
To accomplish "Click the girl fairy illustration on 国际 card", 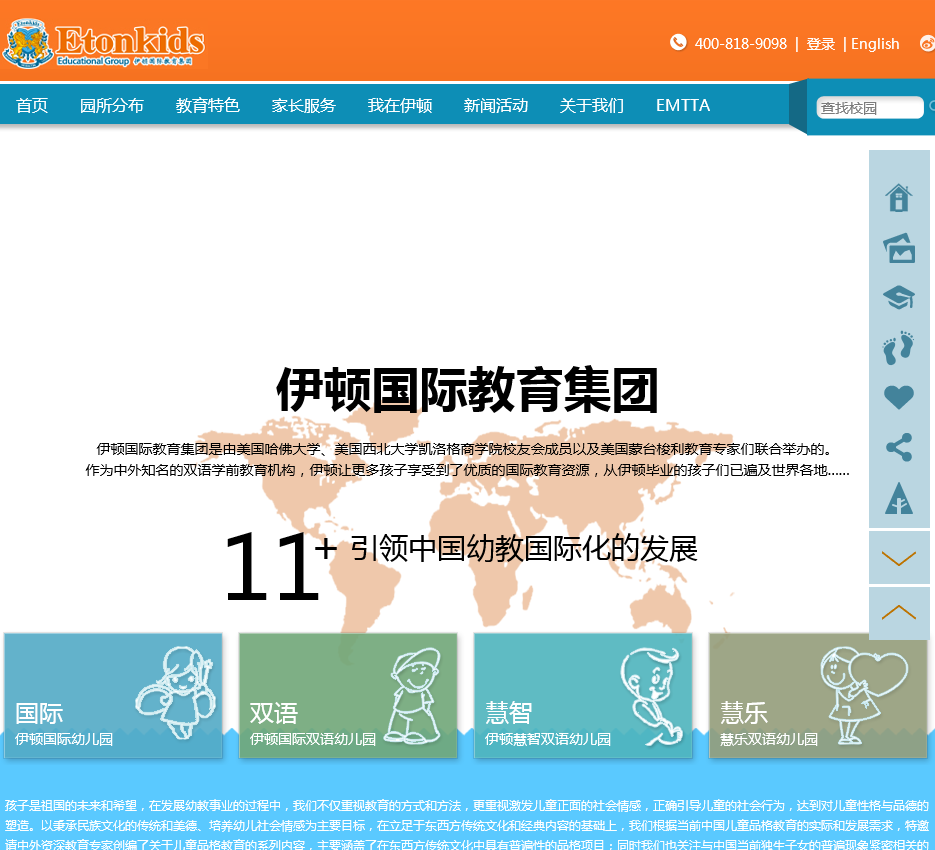I will coord(176,693).
